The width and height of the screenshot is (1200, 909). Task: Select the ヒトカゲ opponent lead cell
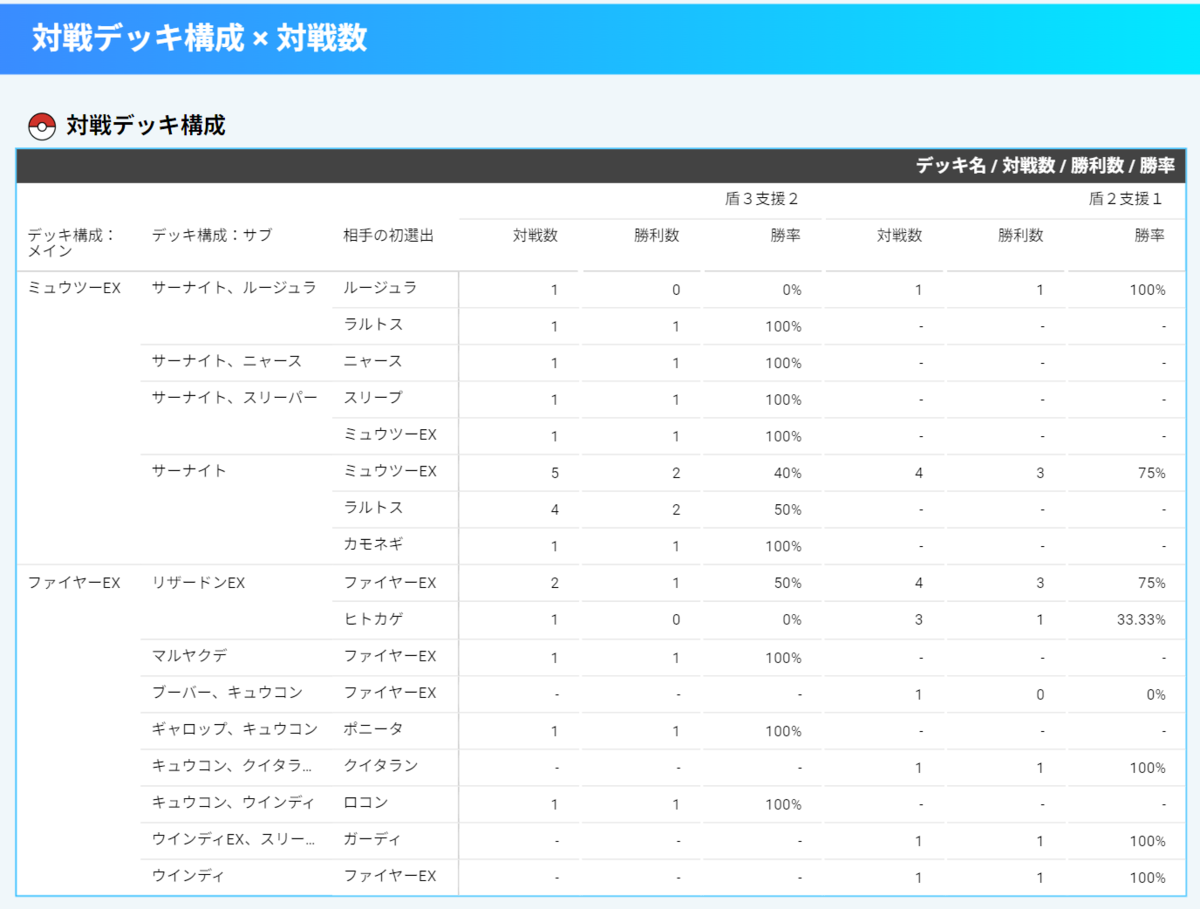pyautogui.click(x=372, y=619)
